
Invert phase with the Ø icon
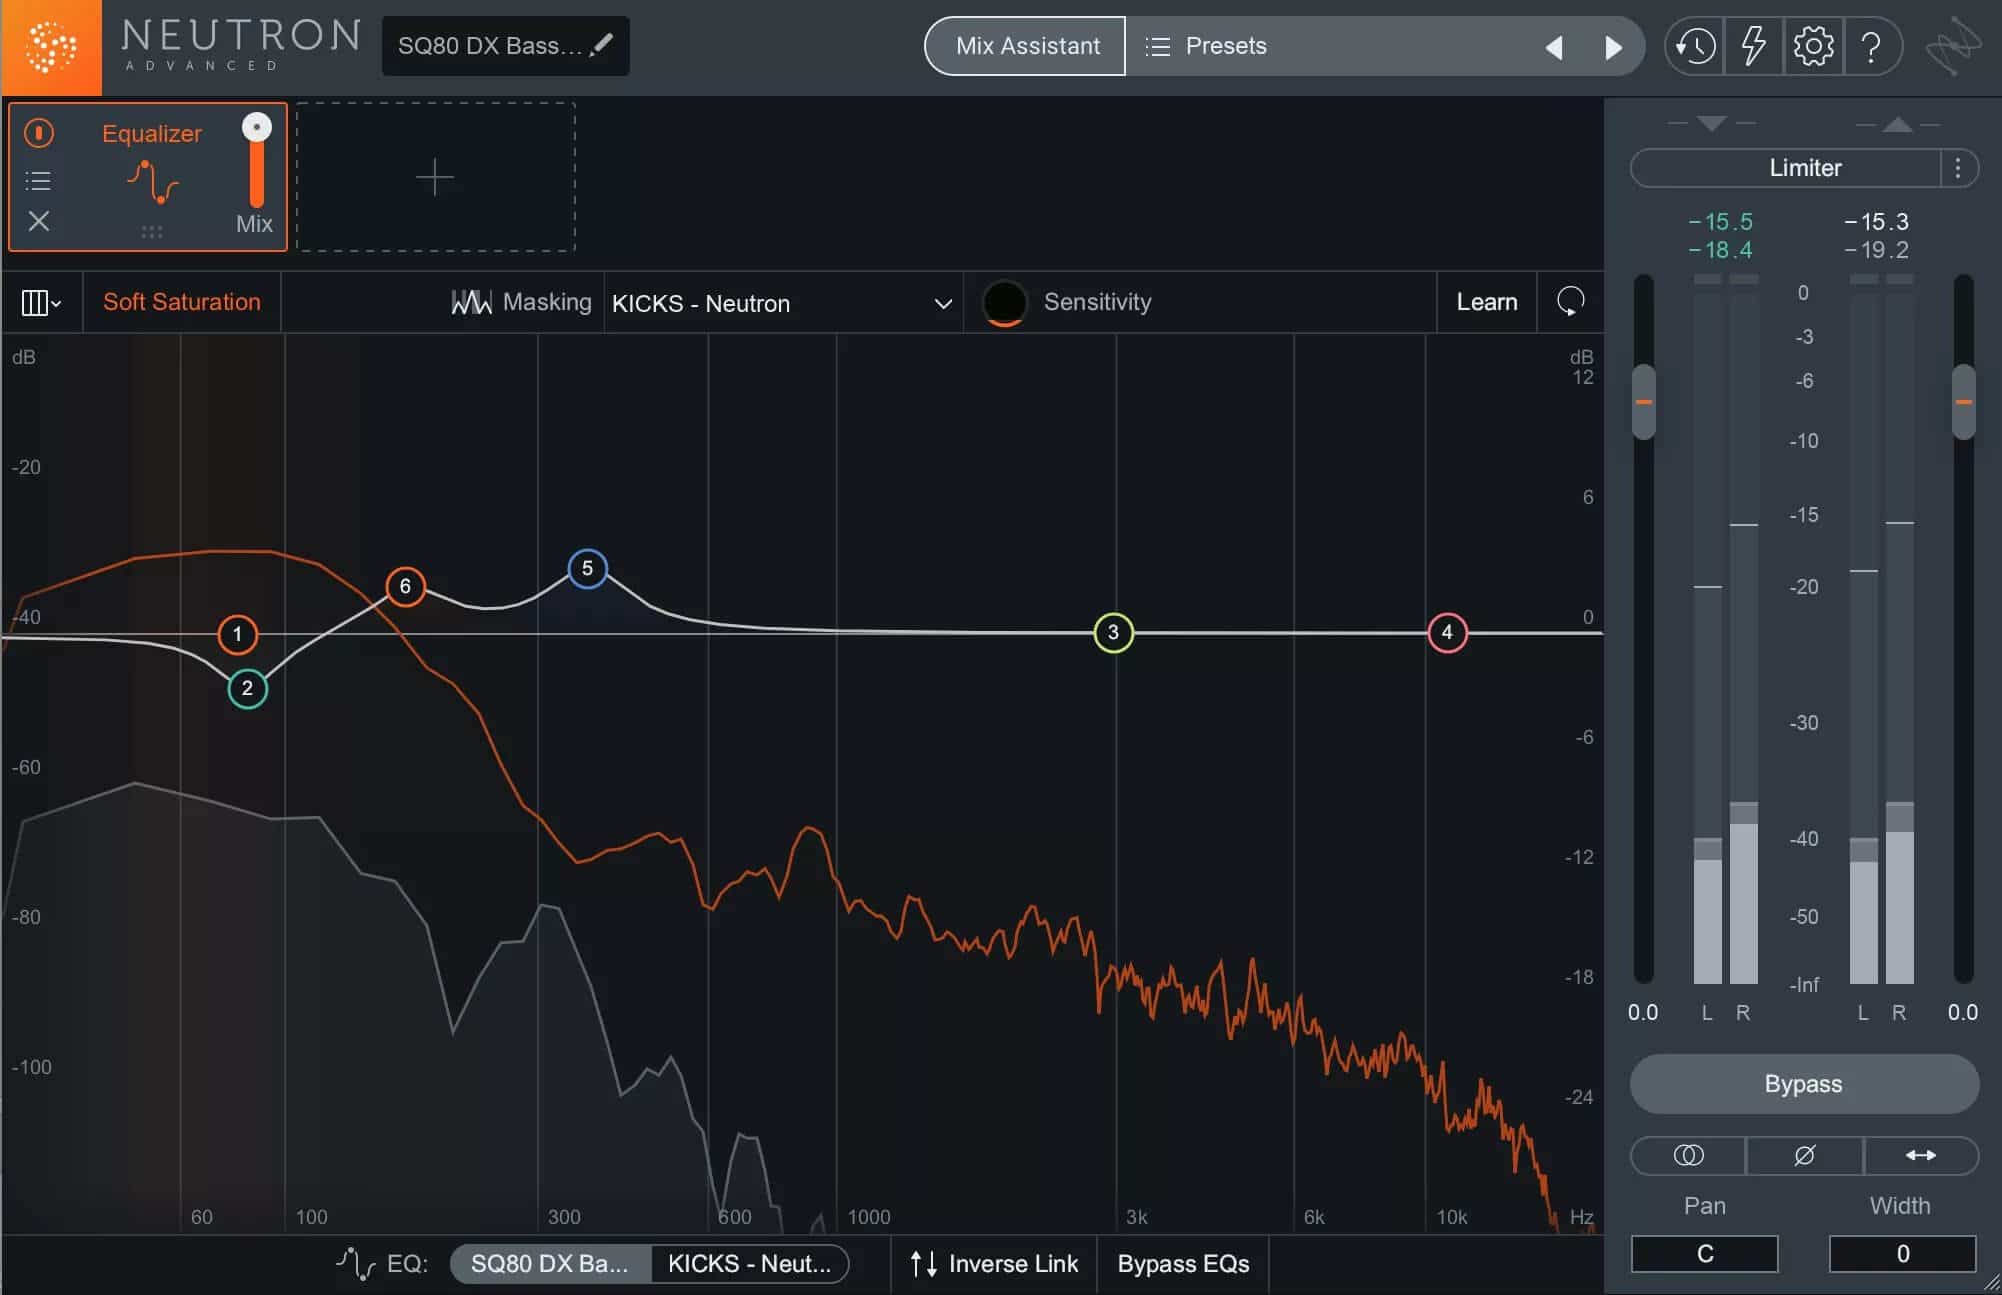[x=1804, y=1155]
